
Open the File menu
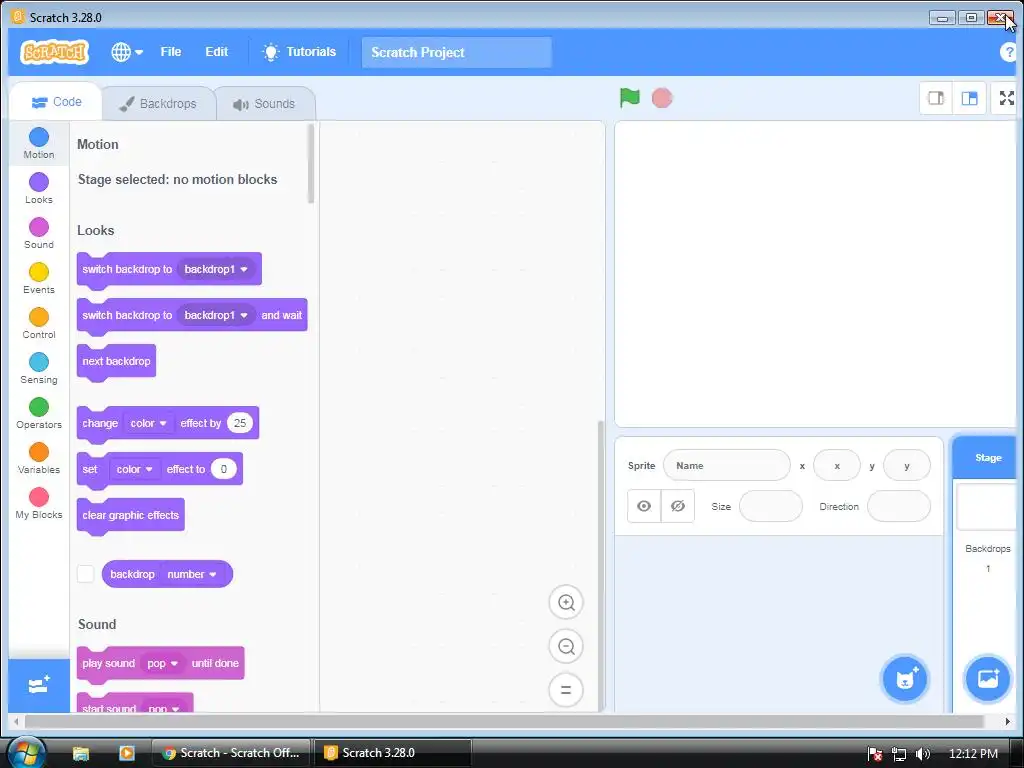click(x=170, y=52)
